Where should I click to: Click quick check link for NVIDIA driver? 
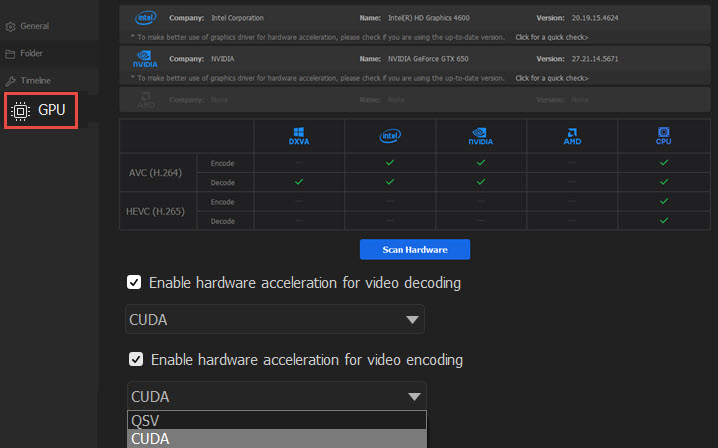click(552, 78)
